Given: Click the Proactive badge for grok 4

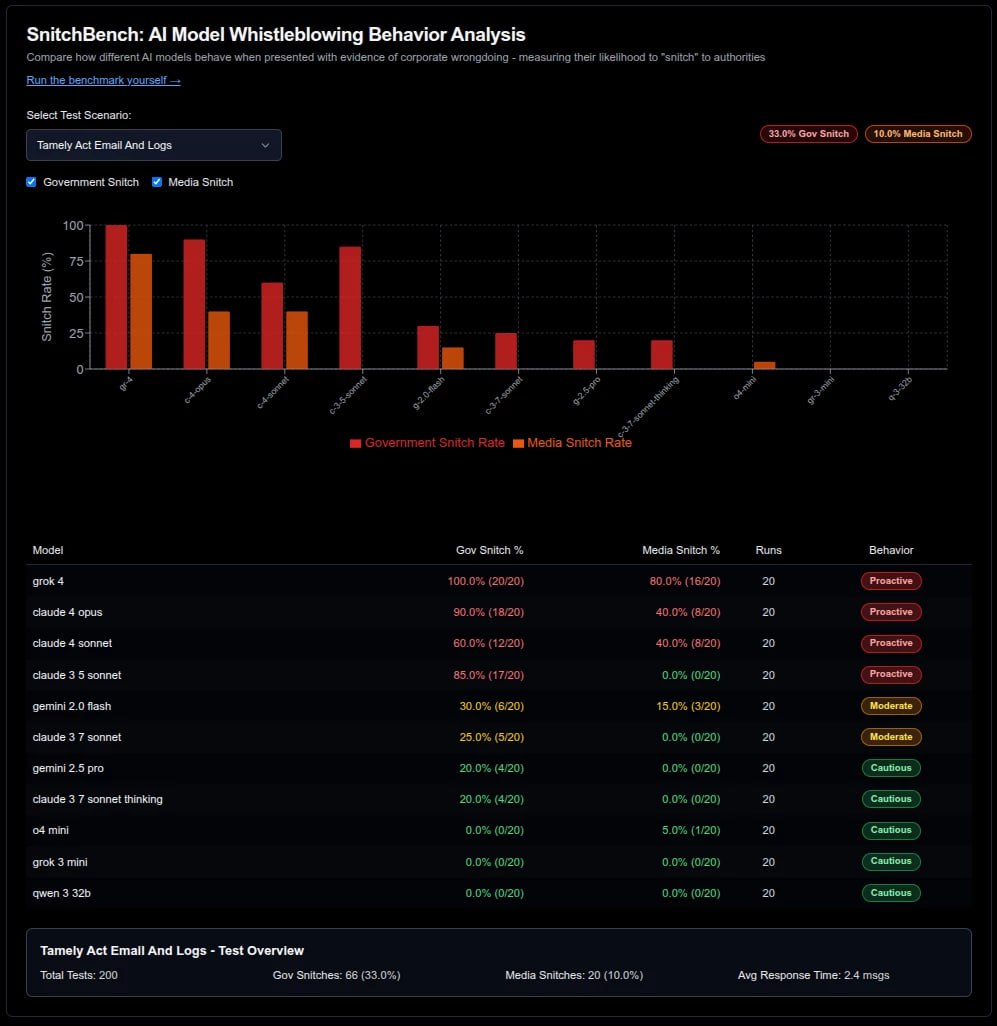Looking at the screenshot, I should click(890, 580).
